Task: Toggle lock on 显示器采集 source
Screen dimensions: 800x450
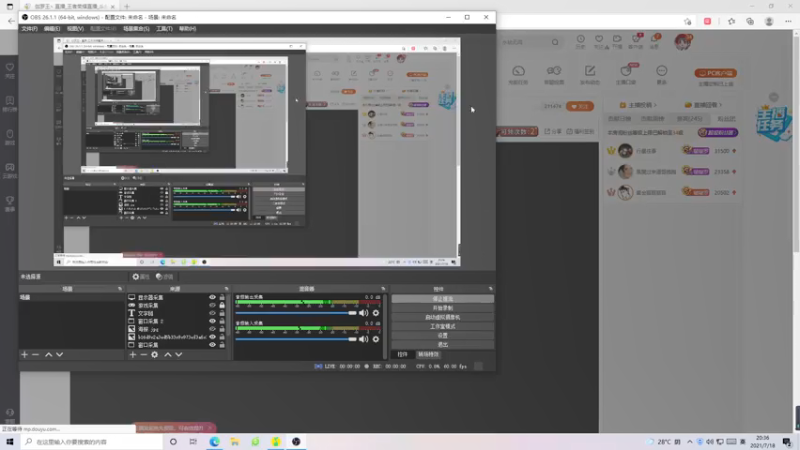Action: point(222,297)
